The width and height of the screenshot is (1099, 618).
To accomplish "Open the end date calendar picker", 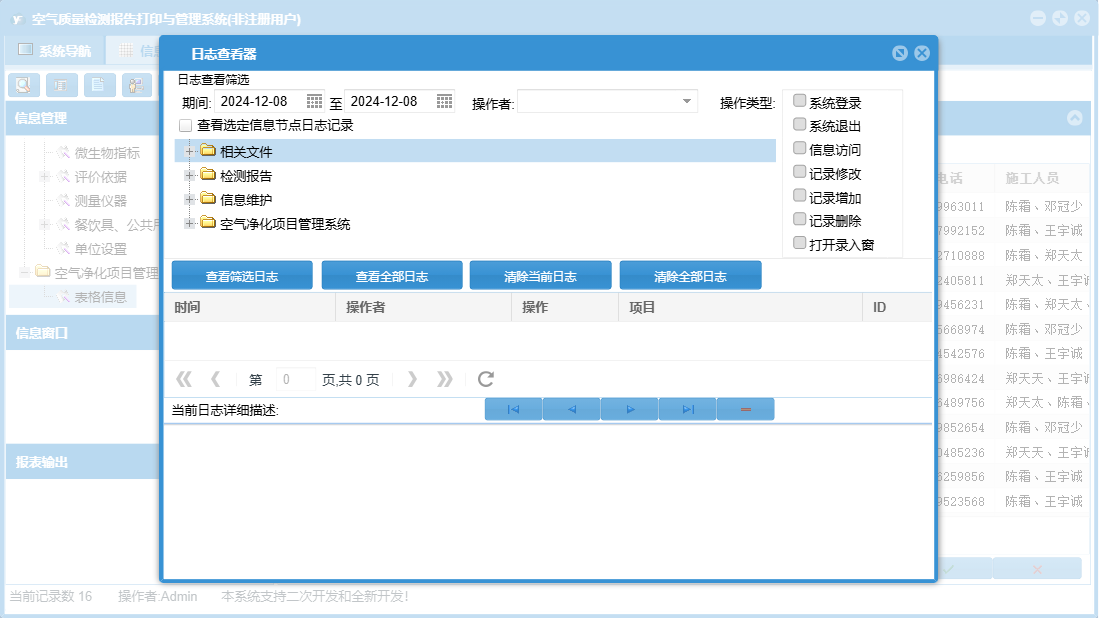I will 444,101.
